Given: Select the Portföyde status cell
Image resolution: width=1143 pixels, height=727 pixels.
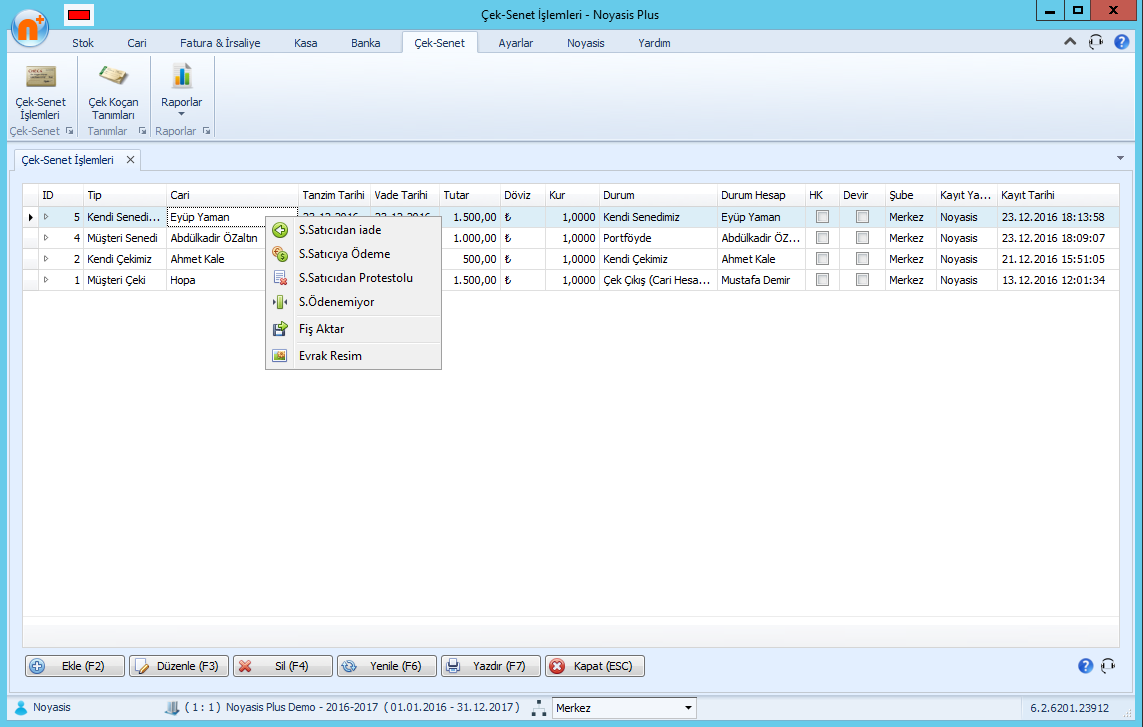Looking at the screenshot, I should click(658, 238).
